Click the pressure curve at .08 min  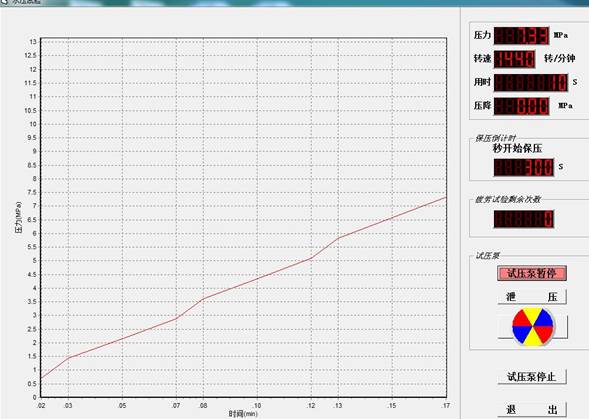203,299
